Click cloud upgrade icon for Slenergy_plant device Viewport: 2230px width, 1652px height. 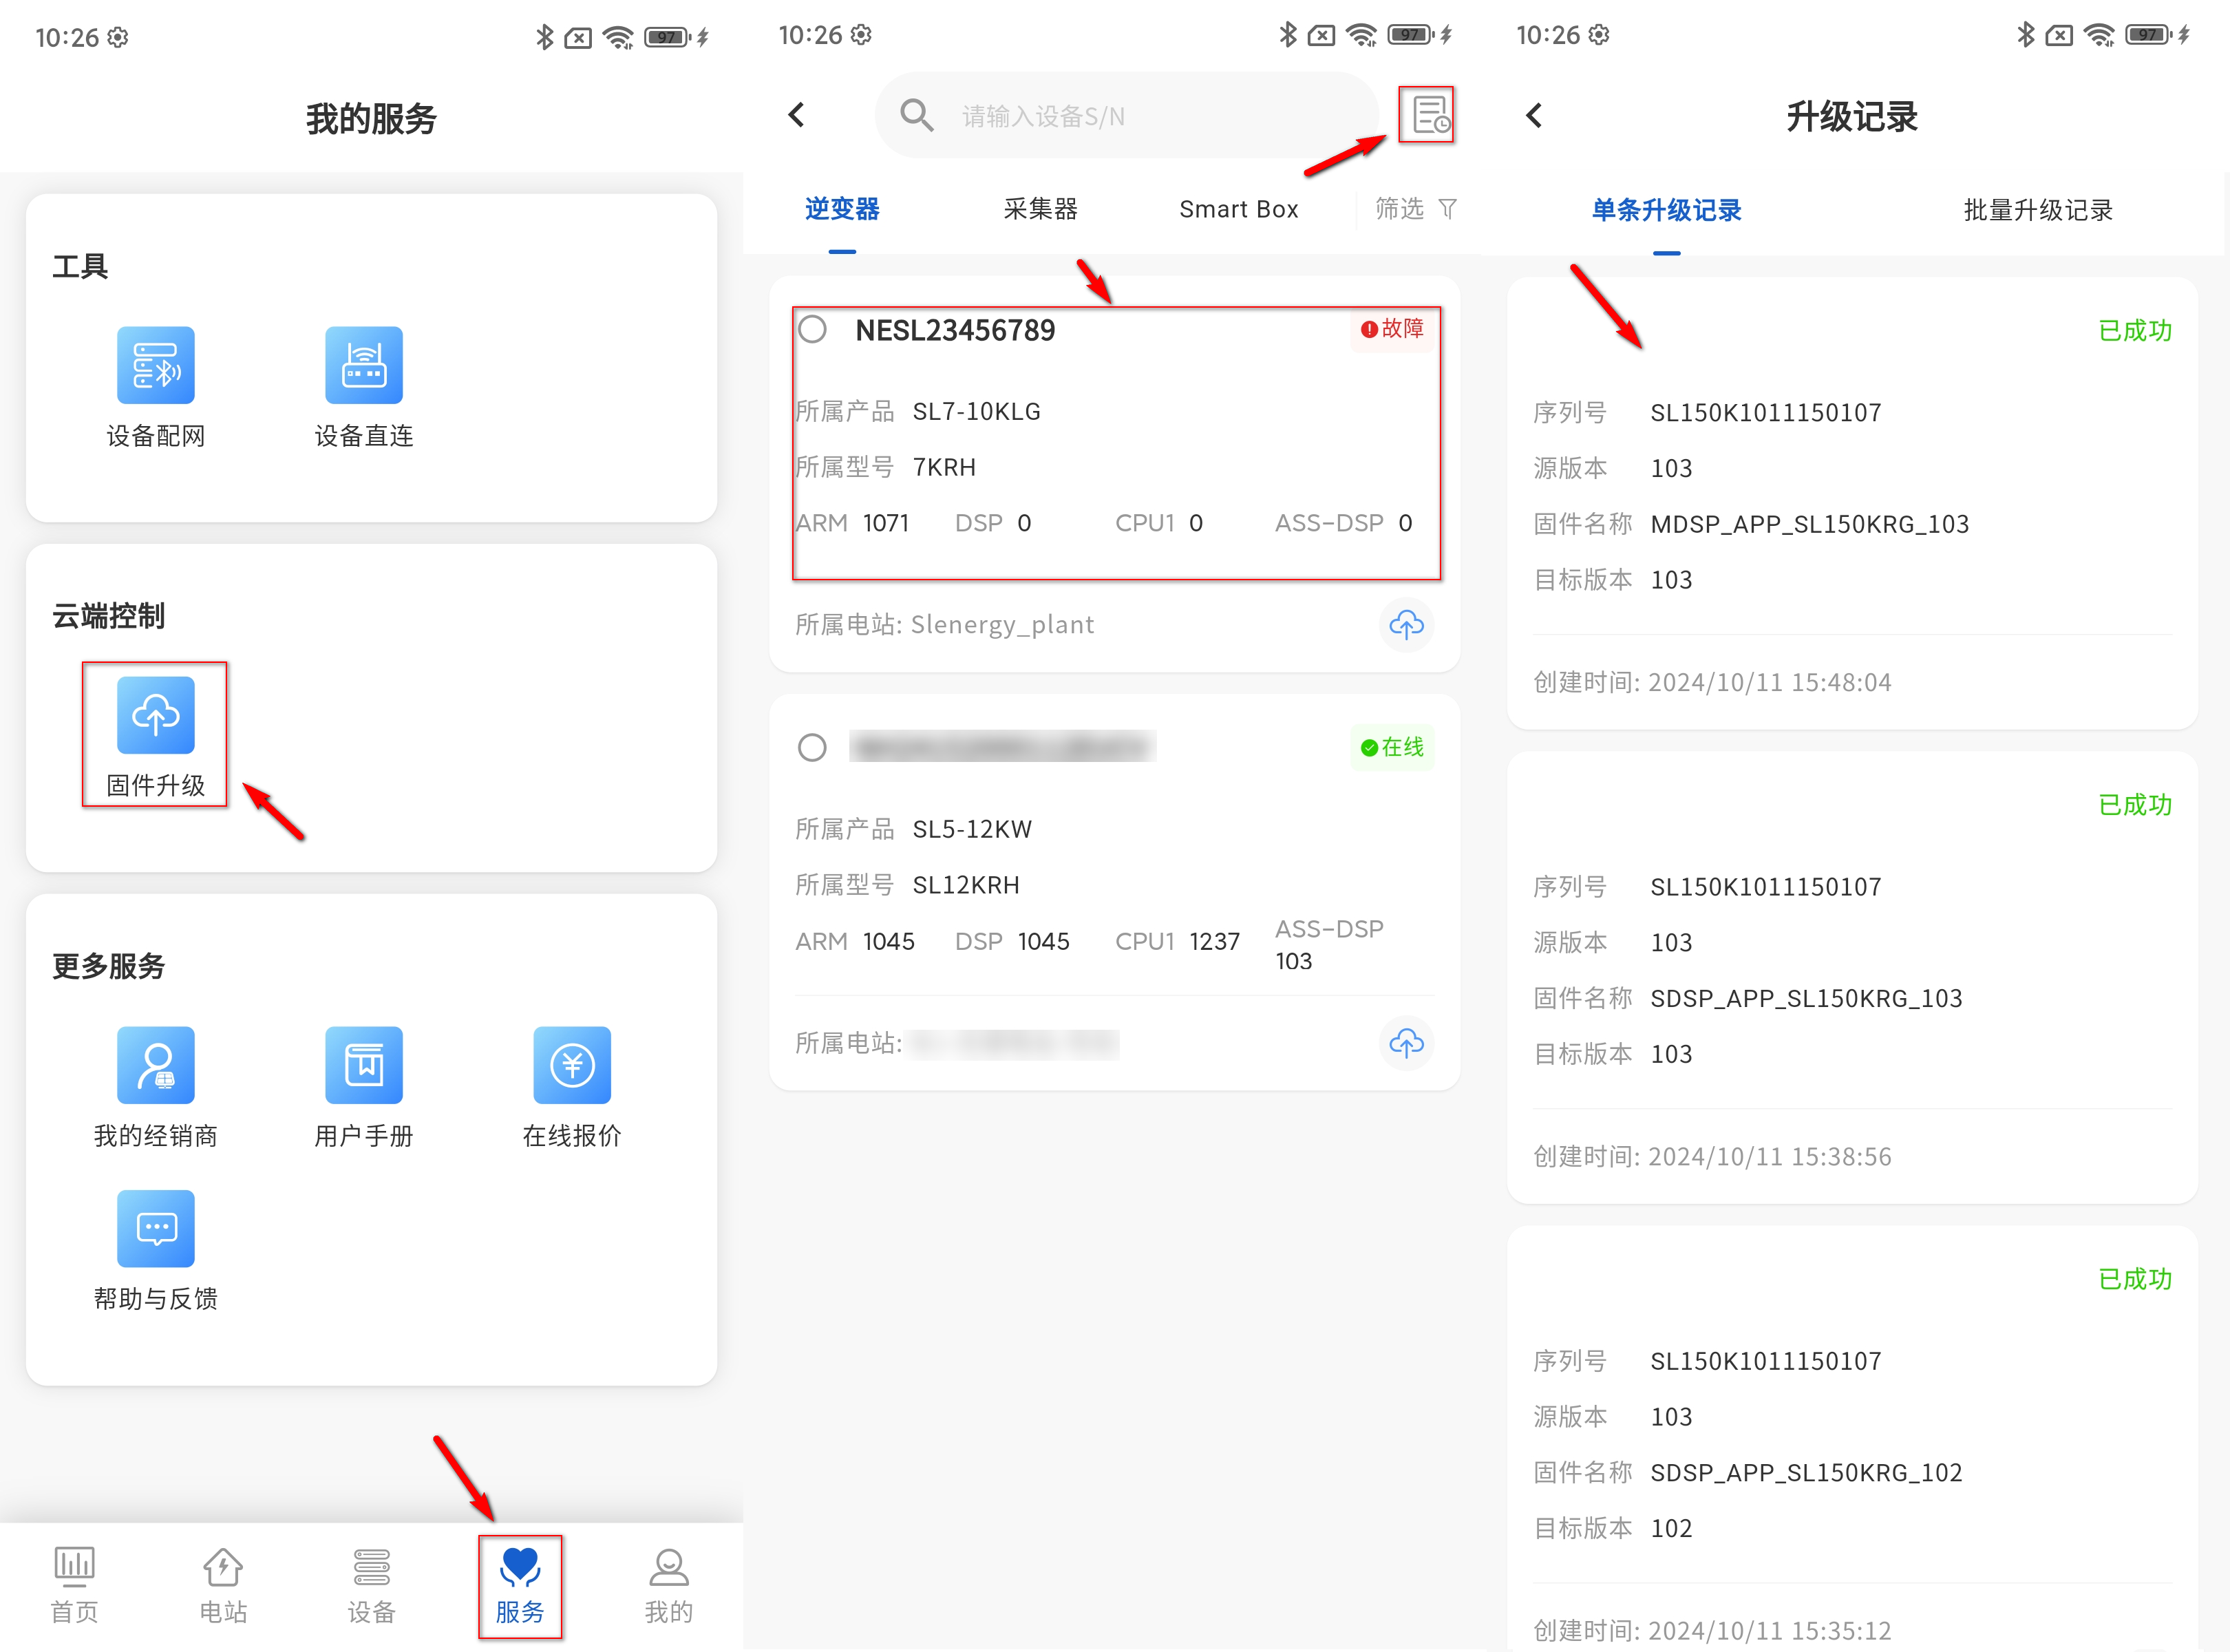click(x=1406, y=625)
